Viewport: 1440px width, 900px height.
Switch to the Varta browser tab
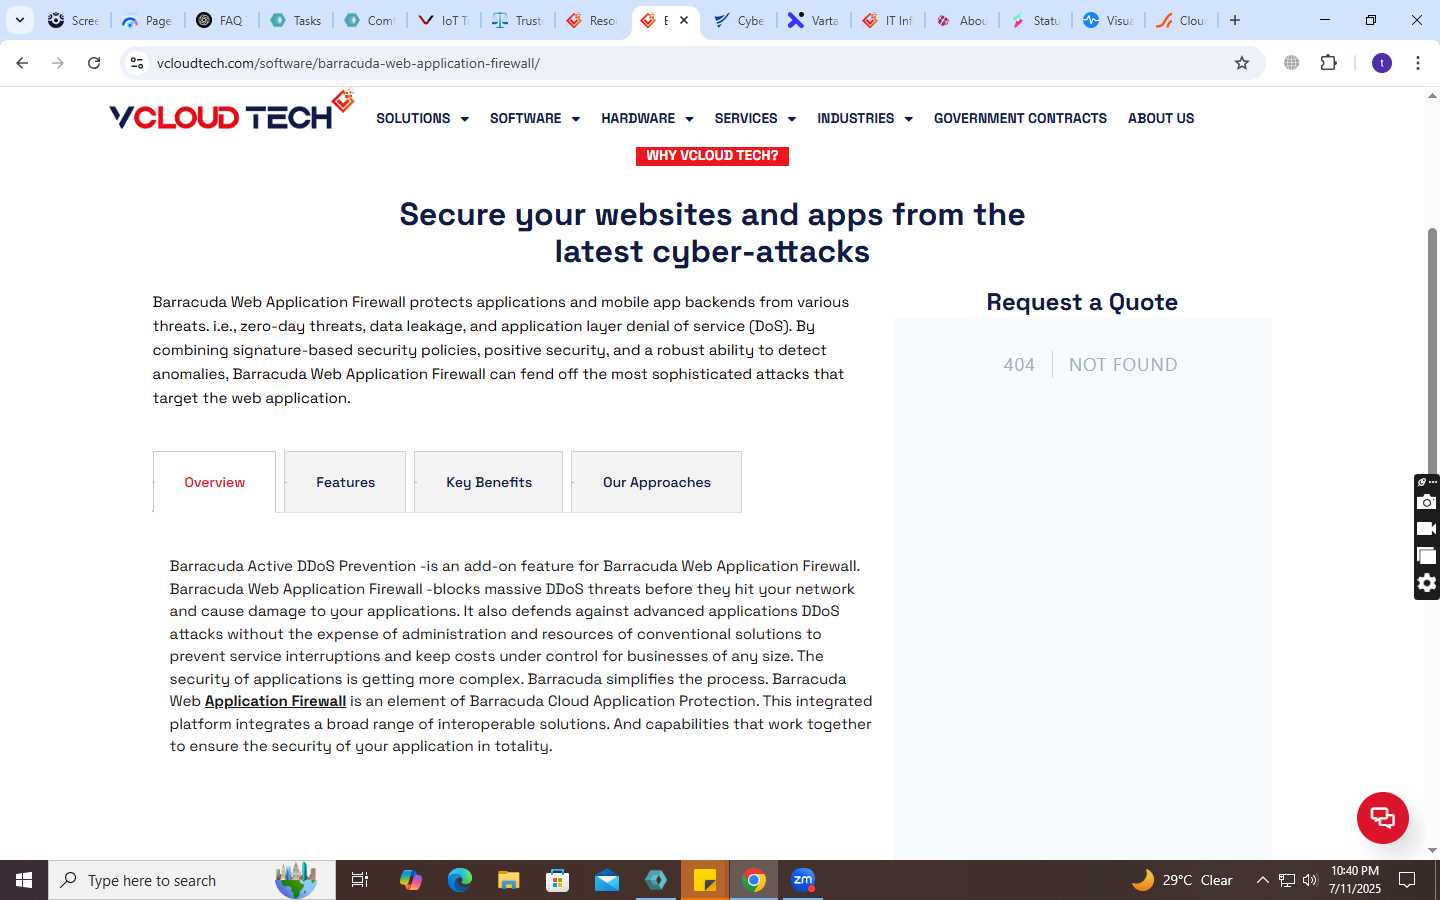(814, 20)
